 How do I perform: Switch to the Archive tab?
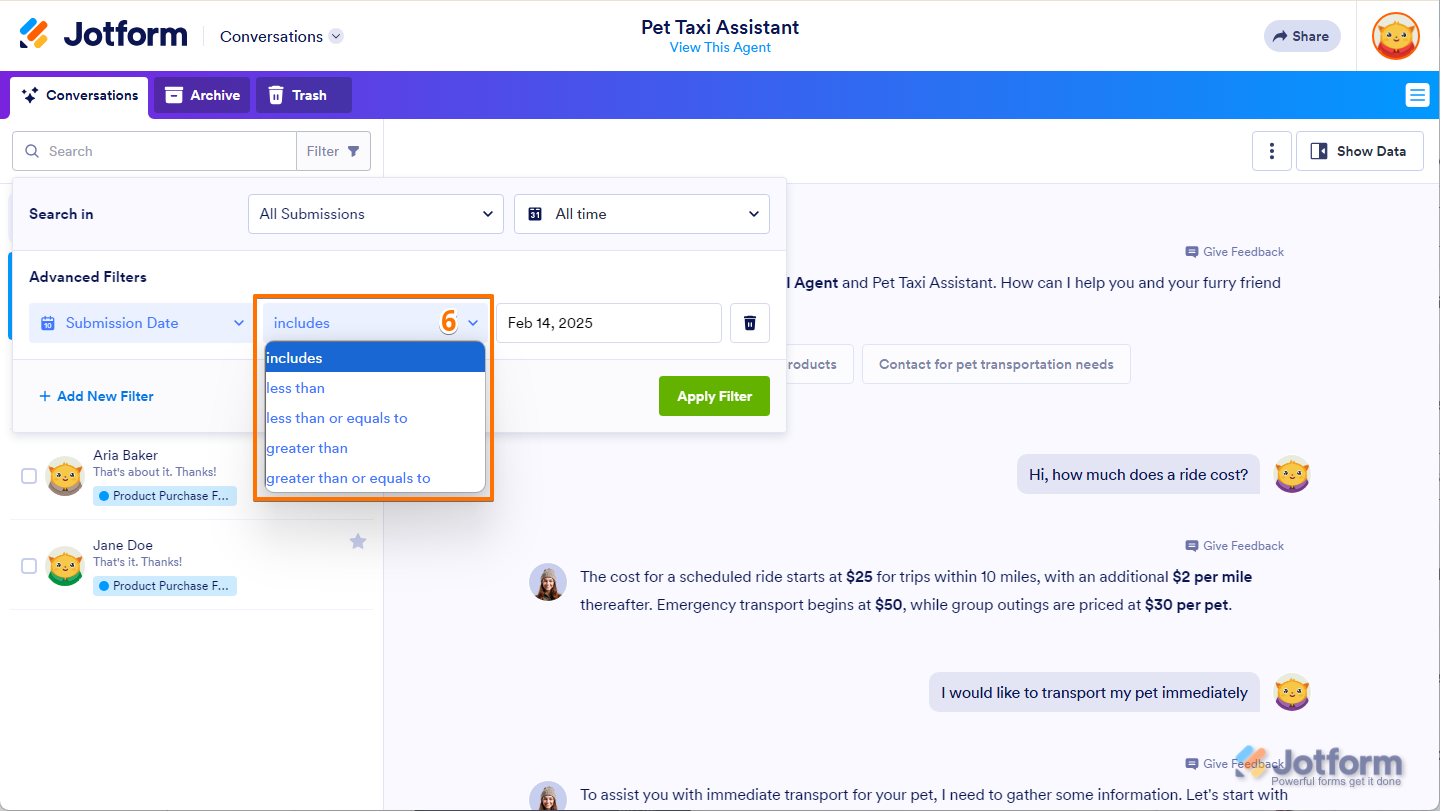tap(202, 95)
